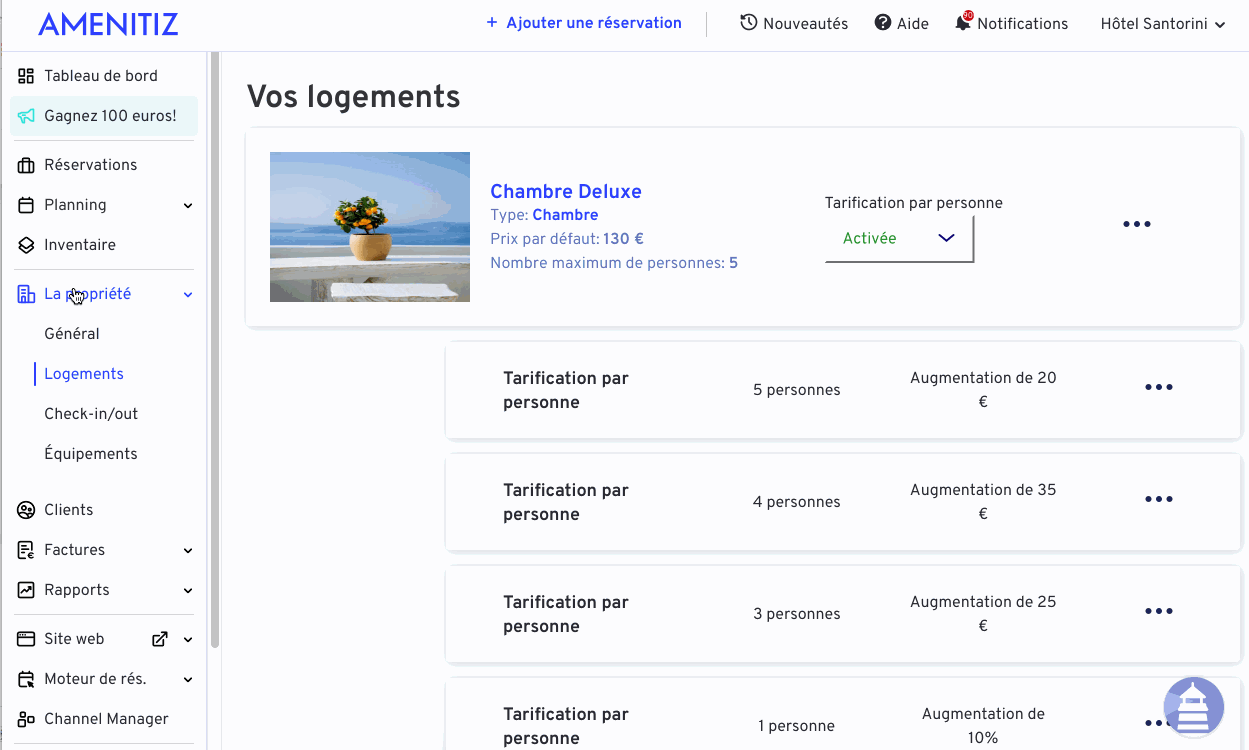
Task: Click the Channel Manager icon
Action: coord(26,719)
